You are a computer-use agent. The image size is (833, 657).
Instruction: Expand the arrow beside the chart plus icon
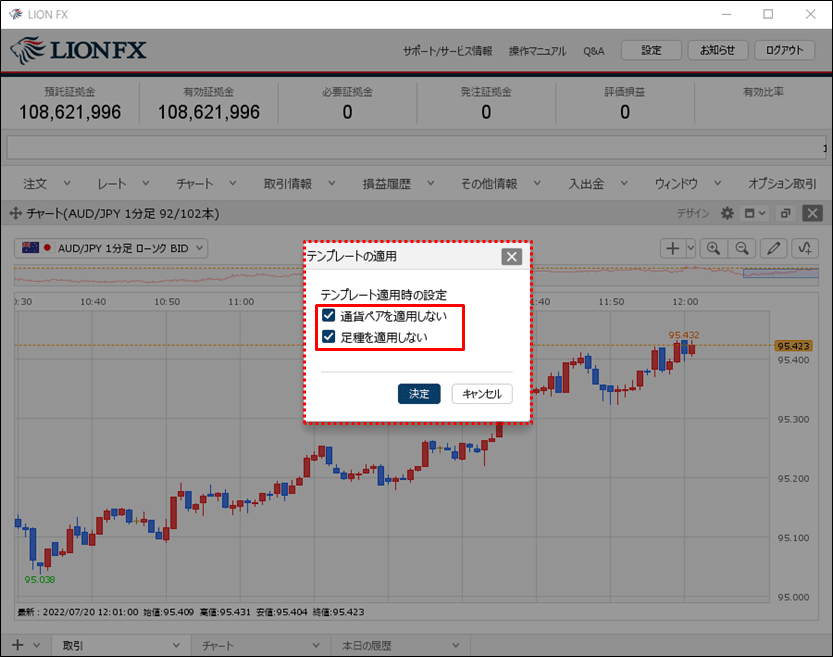[691, 248]
